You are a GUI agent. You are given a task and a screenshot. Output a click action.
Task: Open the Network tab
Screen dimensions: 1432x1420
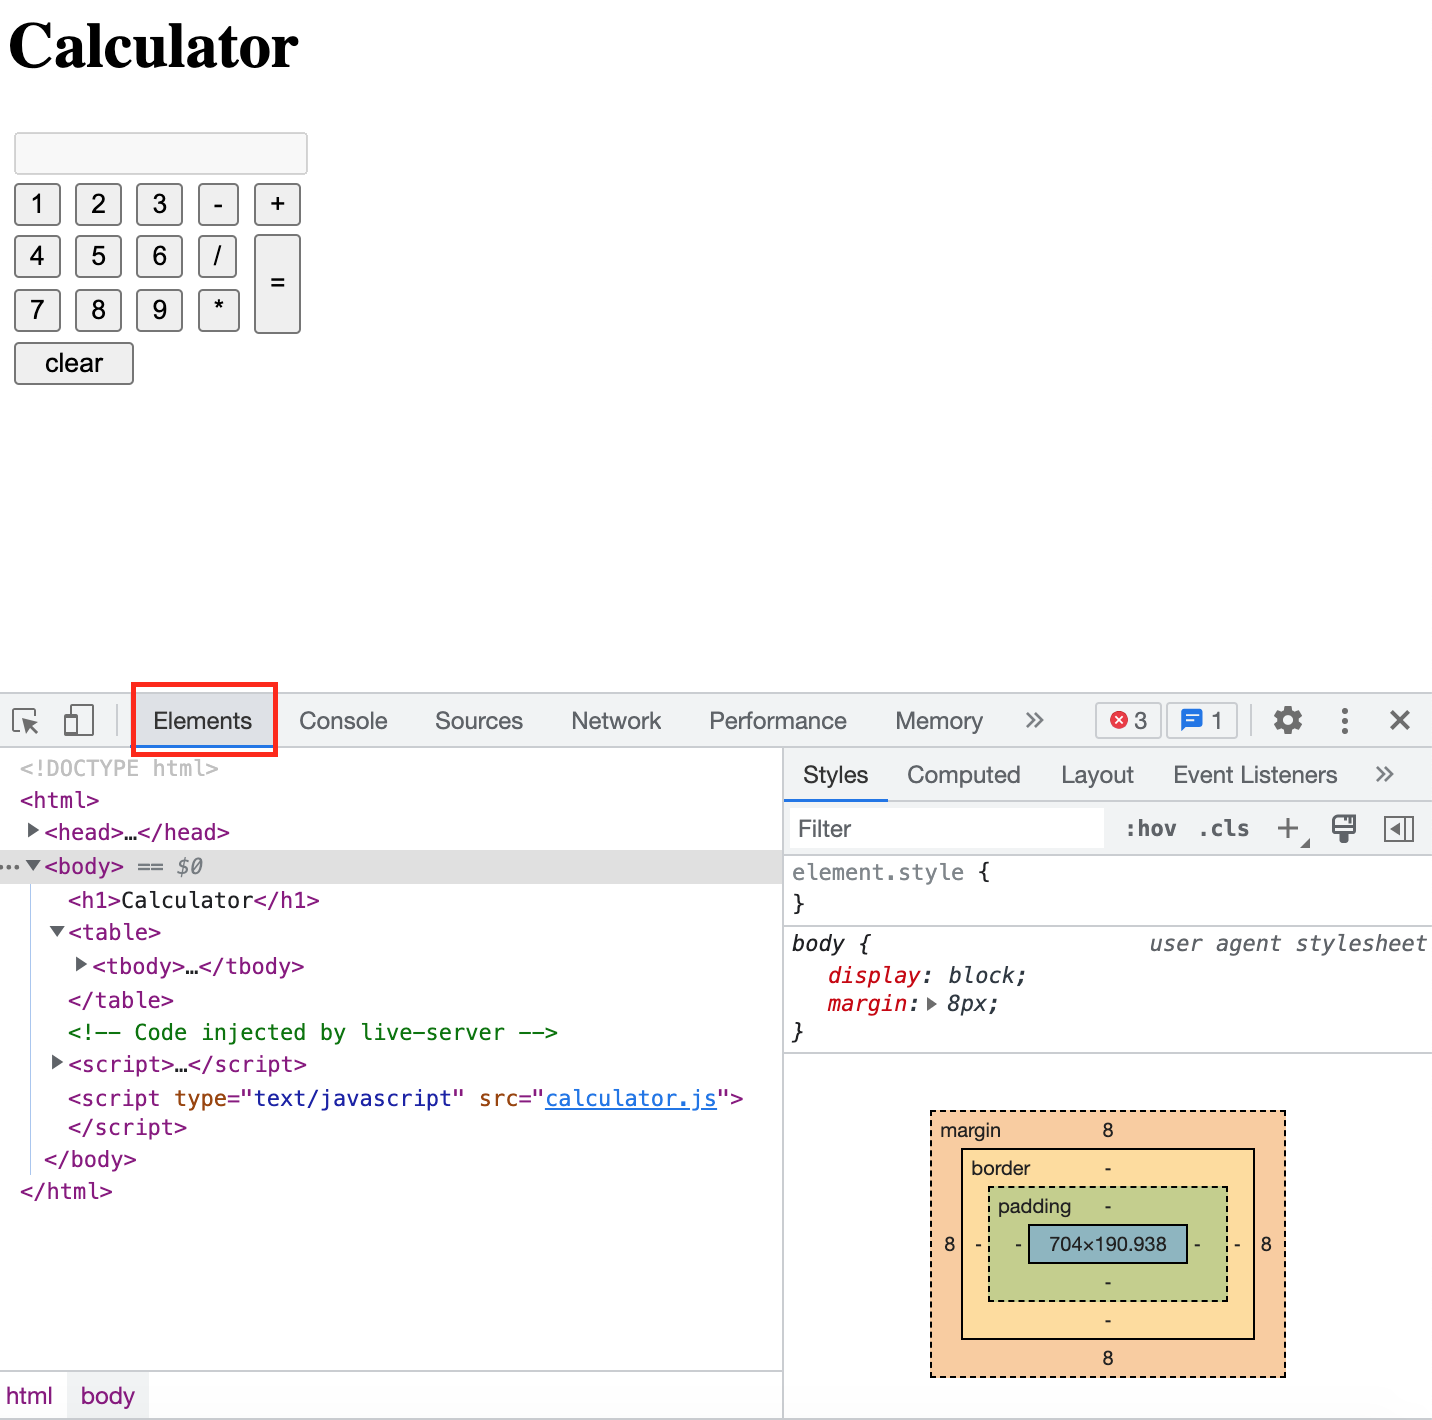(616, 720)
